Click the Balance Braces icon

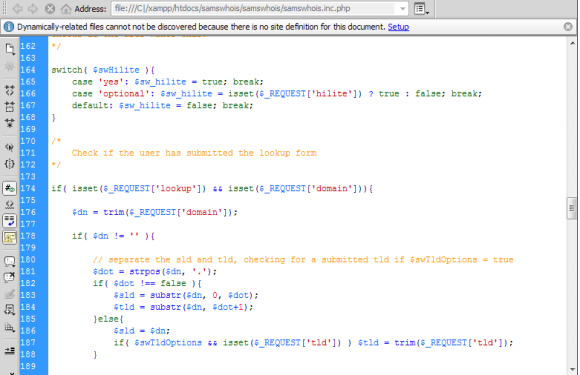(x=10, y=164)
